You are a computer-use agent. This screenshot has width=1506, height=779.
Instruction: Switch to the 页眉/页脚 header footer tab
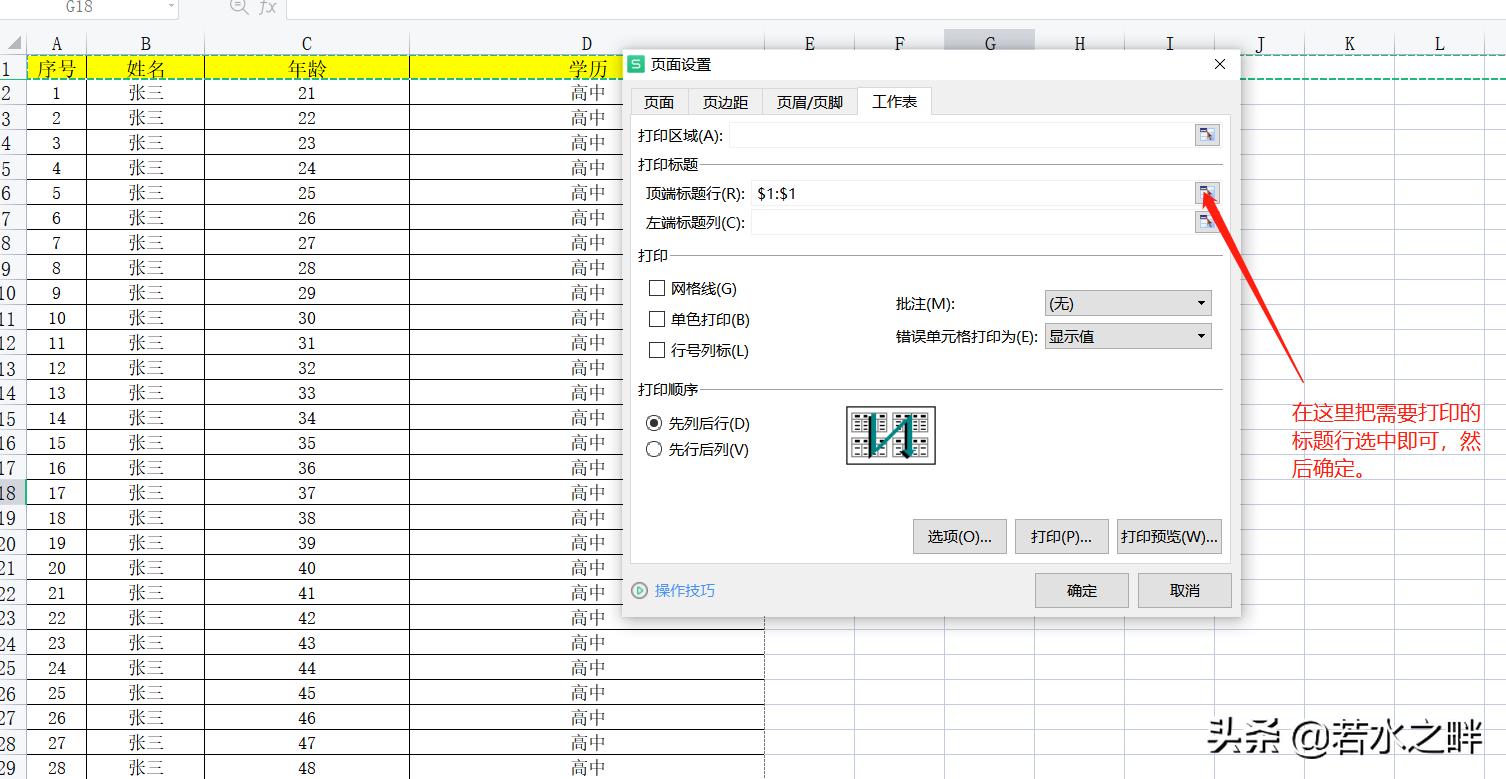[808, 101]
